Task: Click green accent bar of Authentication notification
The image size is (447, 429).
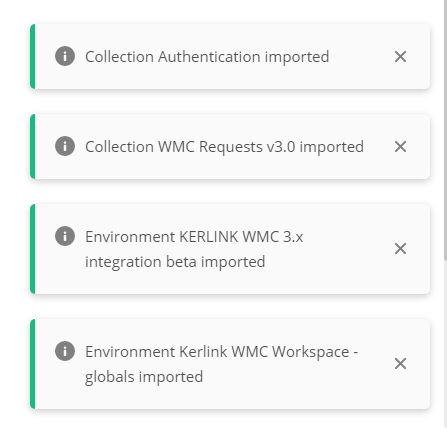Action: tap(32, 56)
